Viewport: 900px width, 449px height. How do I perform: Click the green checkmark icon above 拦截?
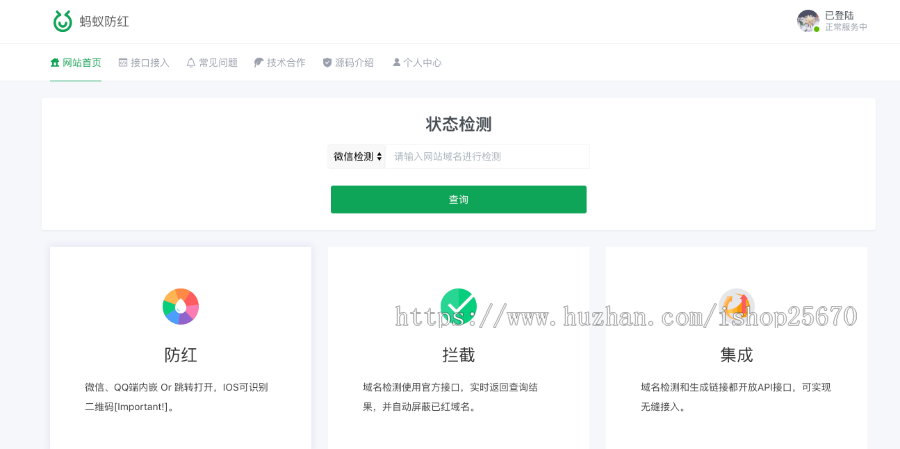(x=459, y=307)
